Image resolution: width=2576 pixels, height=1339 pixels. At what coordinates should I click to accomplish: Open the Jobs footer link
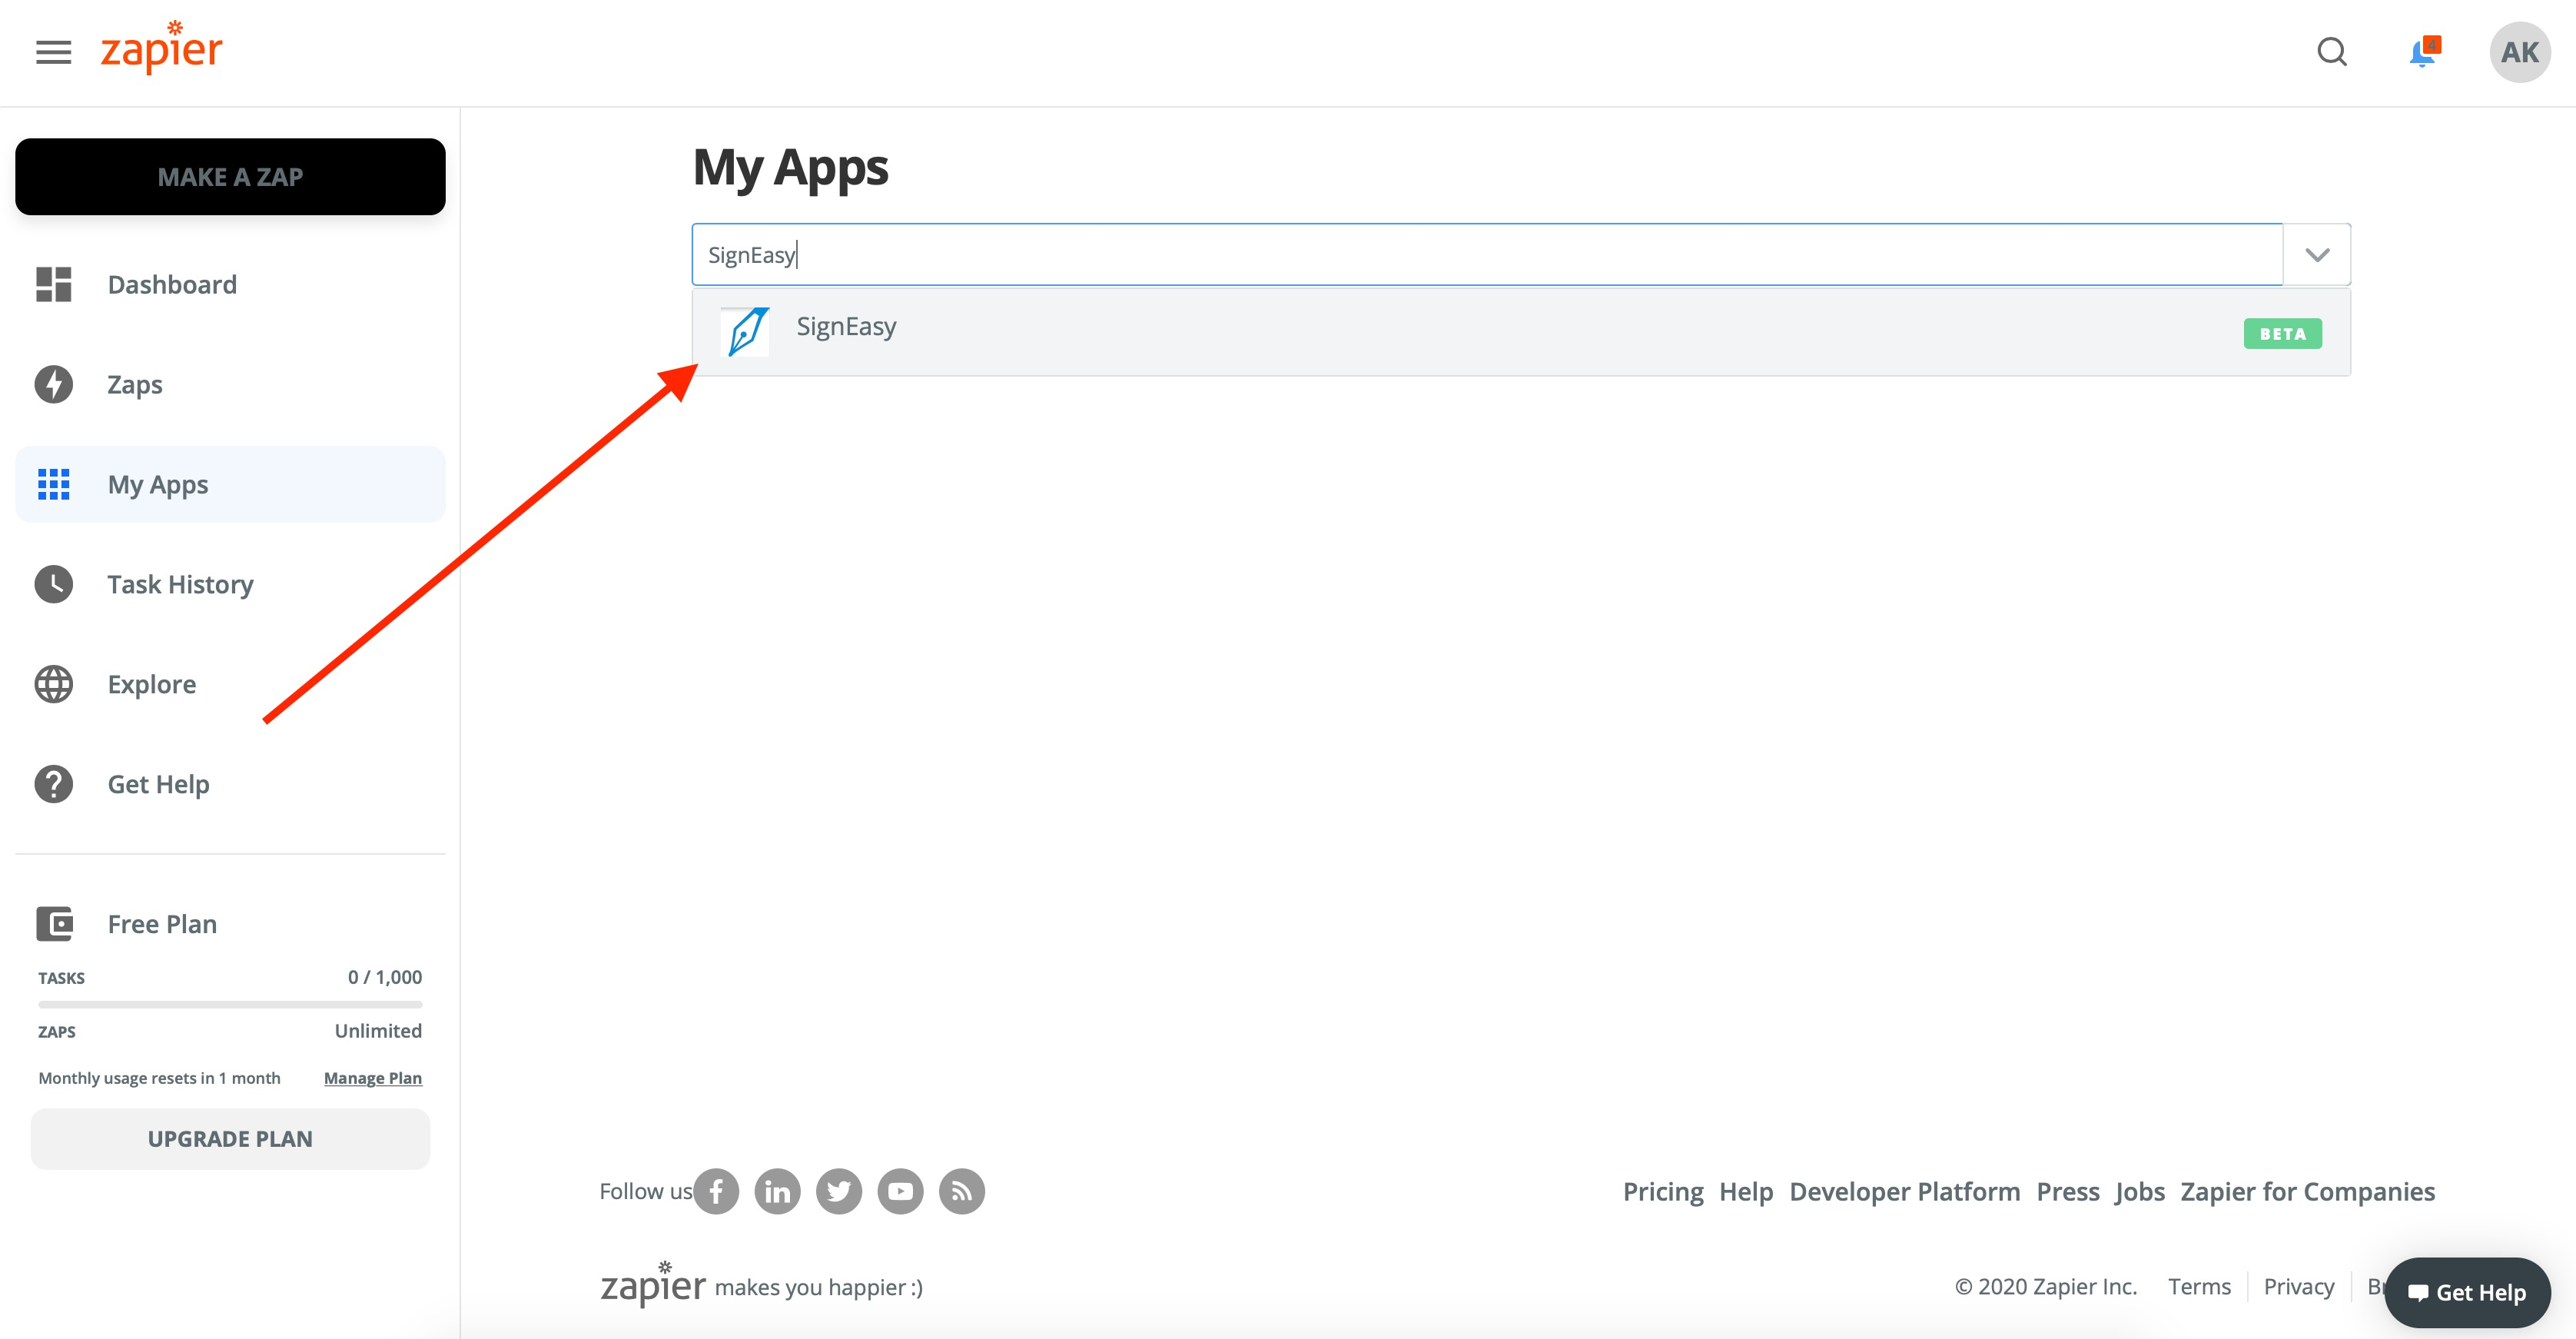2140,1192
